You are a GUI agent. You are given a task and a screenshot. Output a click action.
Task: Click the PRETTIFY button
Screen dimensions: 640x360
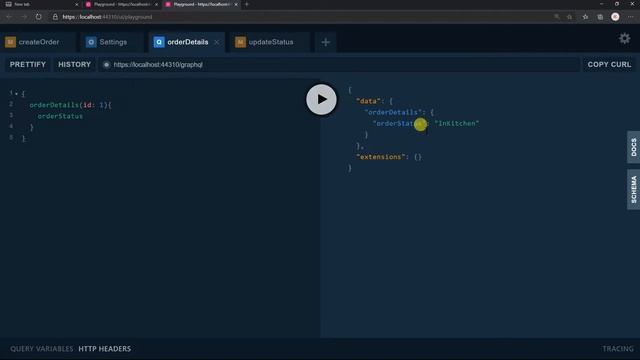coord(28,64)
